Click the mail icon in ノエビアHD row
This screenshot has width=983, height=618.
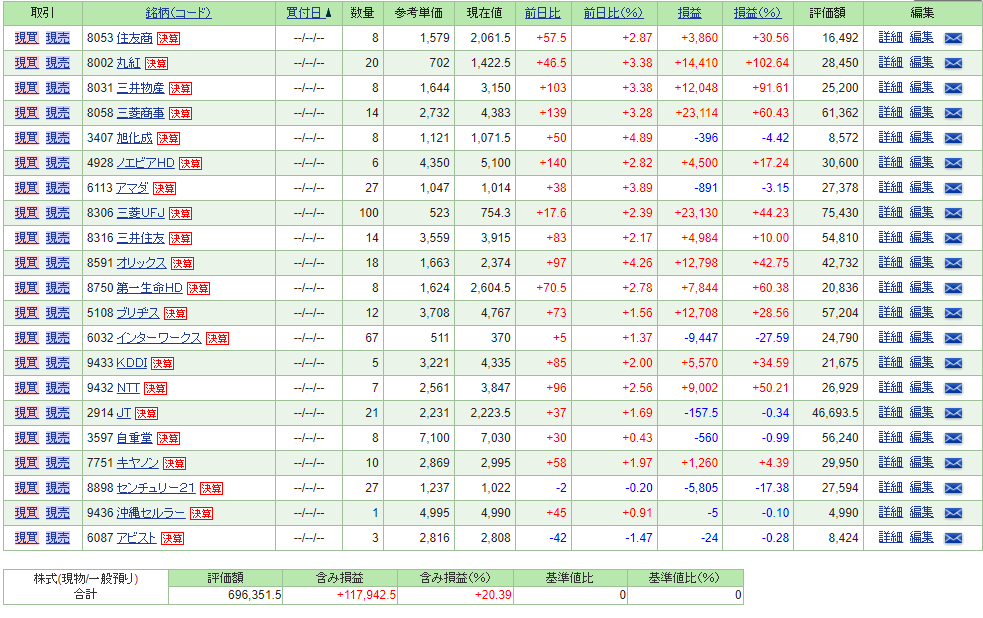coord(953,164)
